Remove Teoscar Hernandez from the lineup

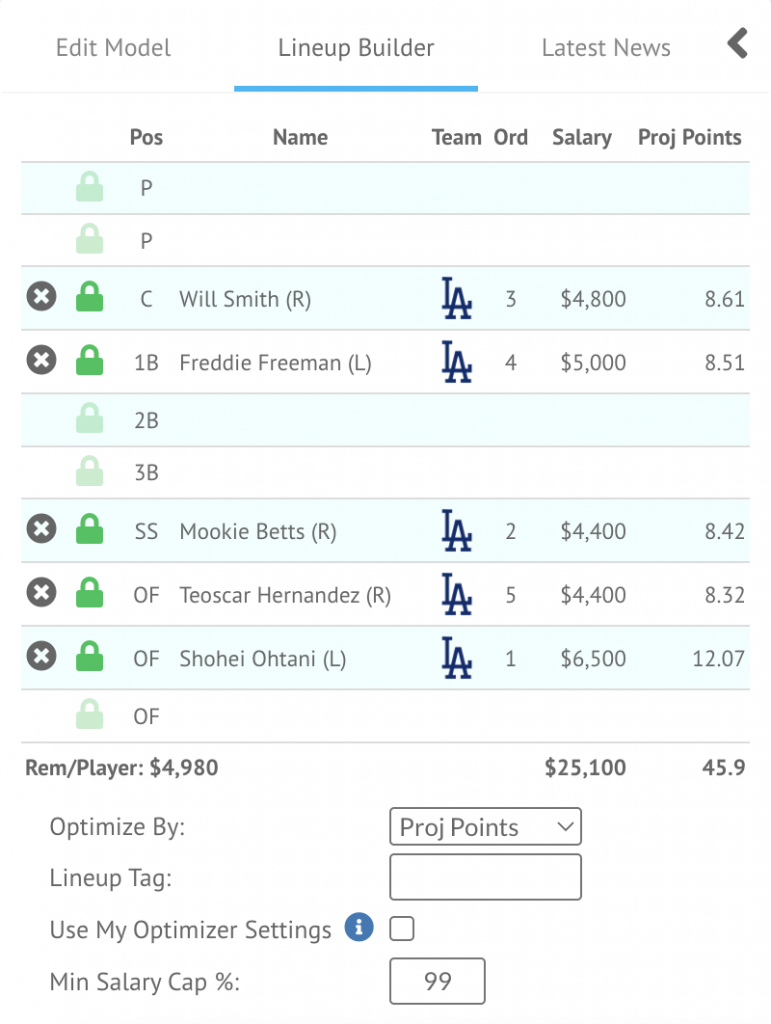(x=41, y=595)
